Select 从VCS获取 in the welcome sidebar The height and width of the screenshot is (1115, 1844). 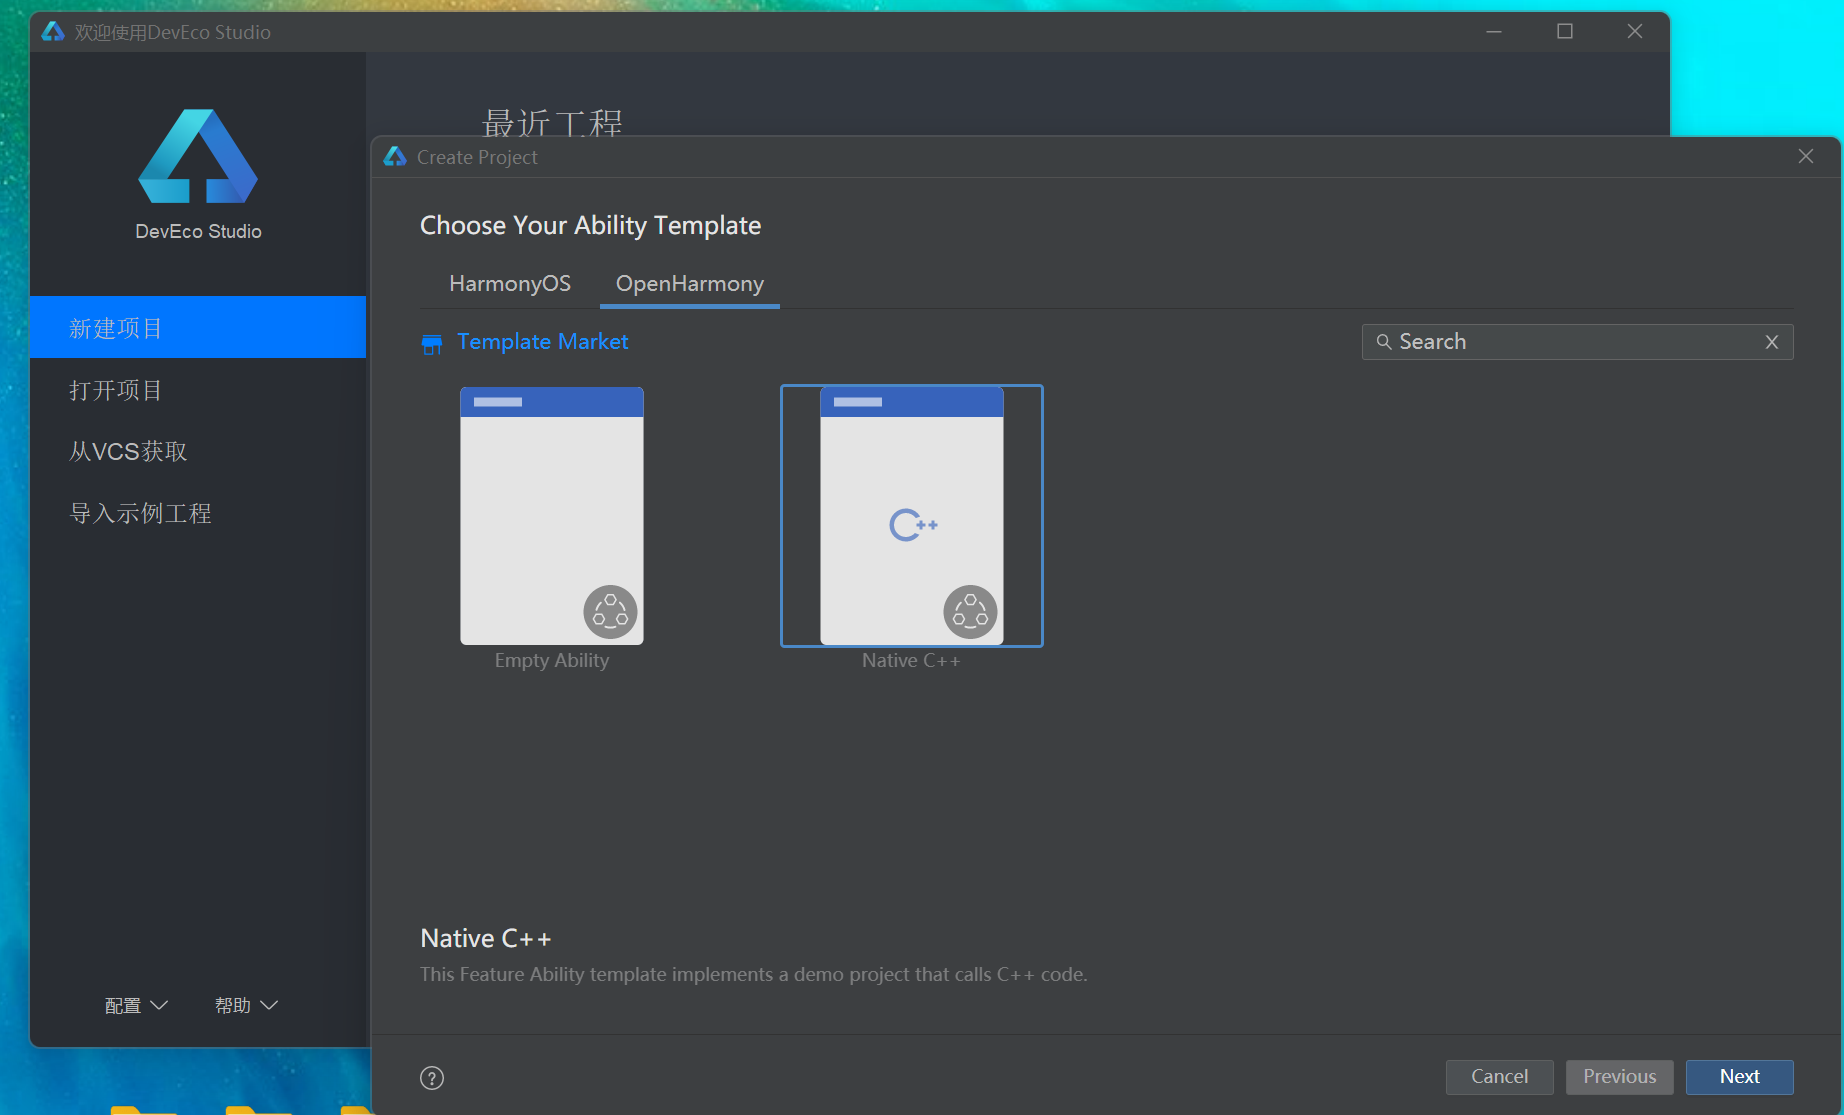[198, 451]
